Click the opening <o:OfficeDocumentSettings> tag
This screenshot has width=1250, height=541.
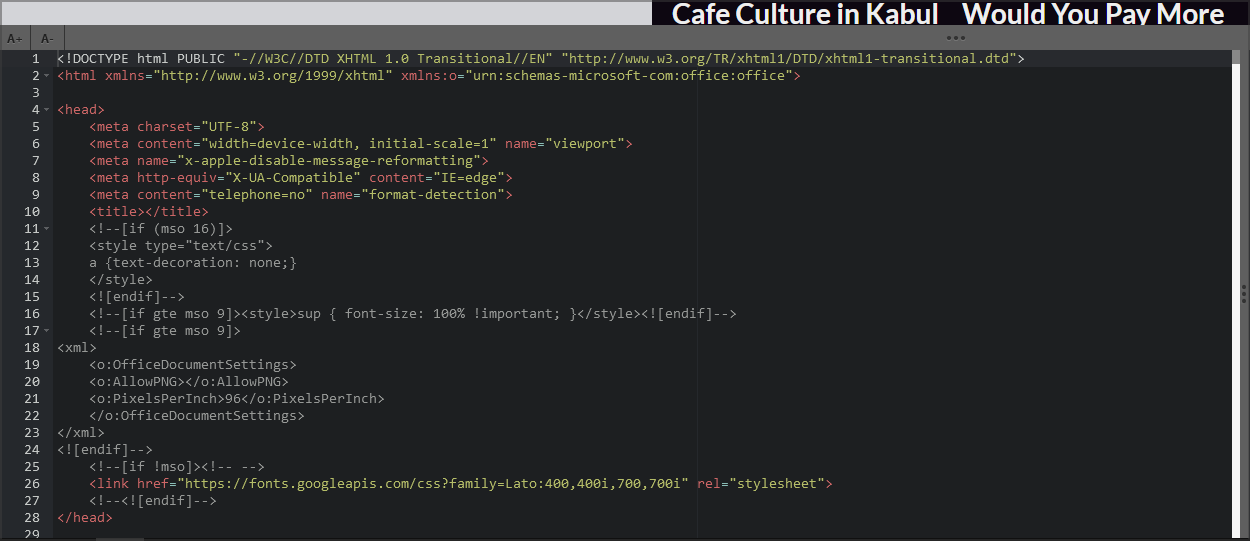pyautogui.click(x=193, y=365)
